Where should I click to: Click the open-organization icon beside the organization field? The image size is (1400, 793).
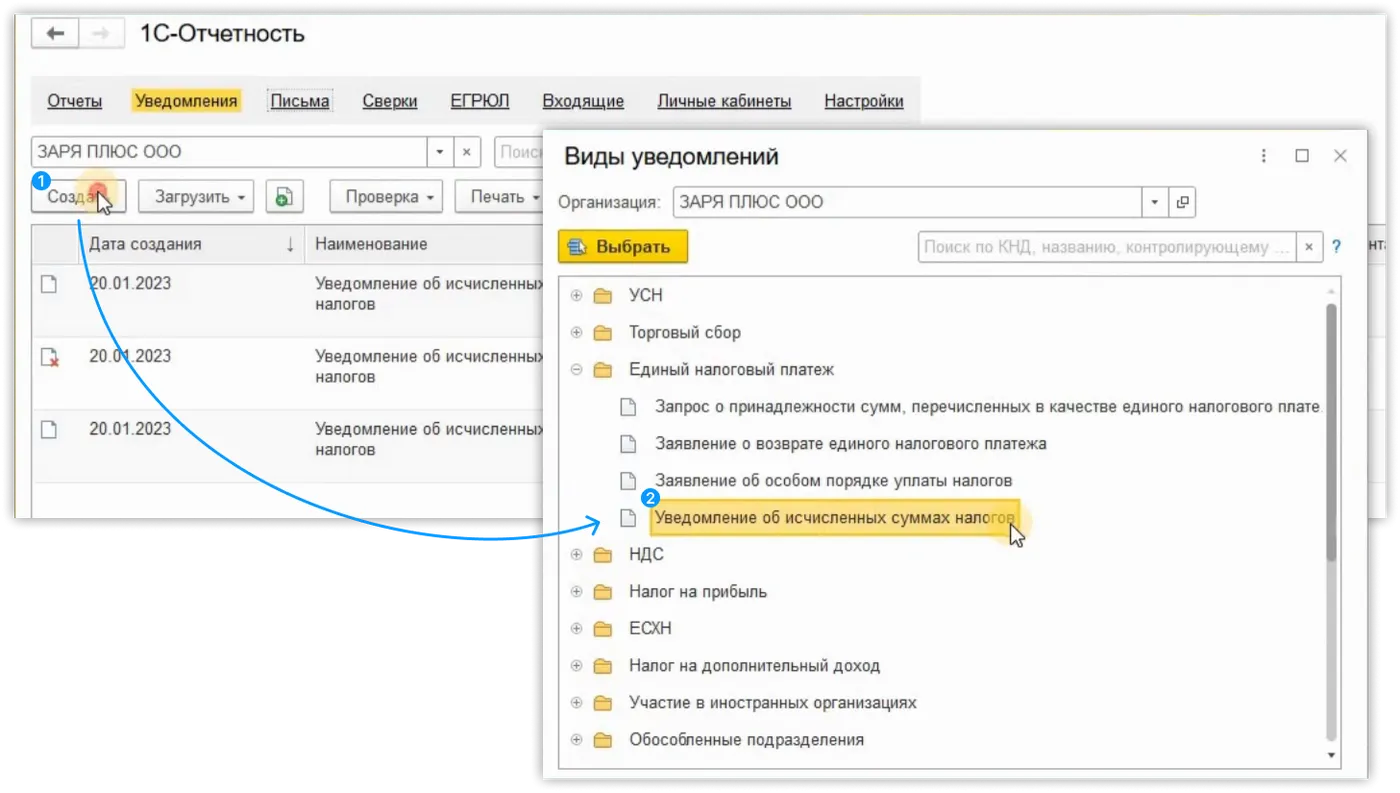(x=1182, y=202)
